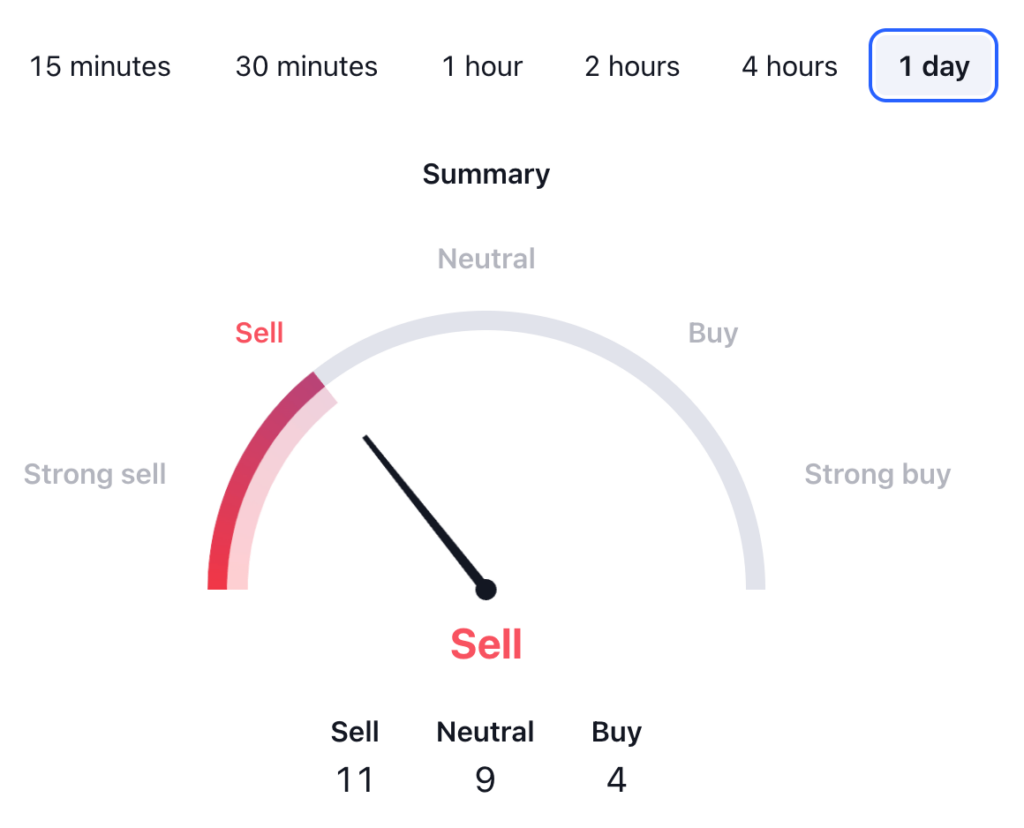Click the Strong buy gauge label
This screenshot has height=828, width=1024.
tap(877, 474)
